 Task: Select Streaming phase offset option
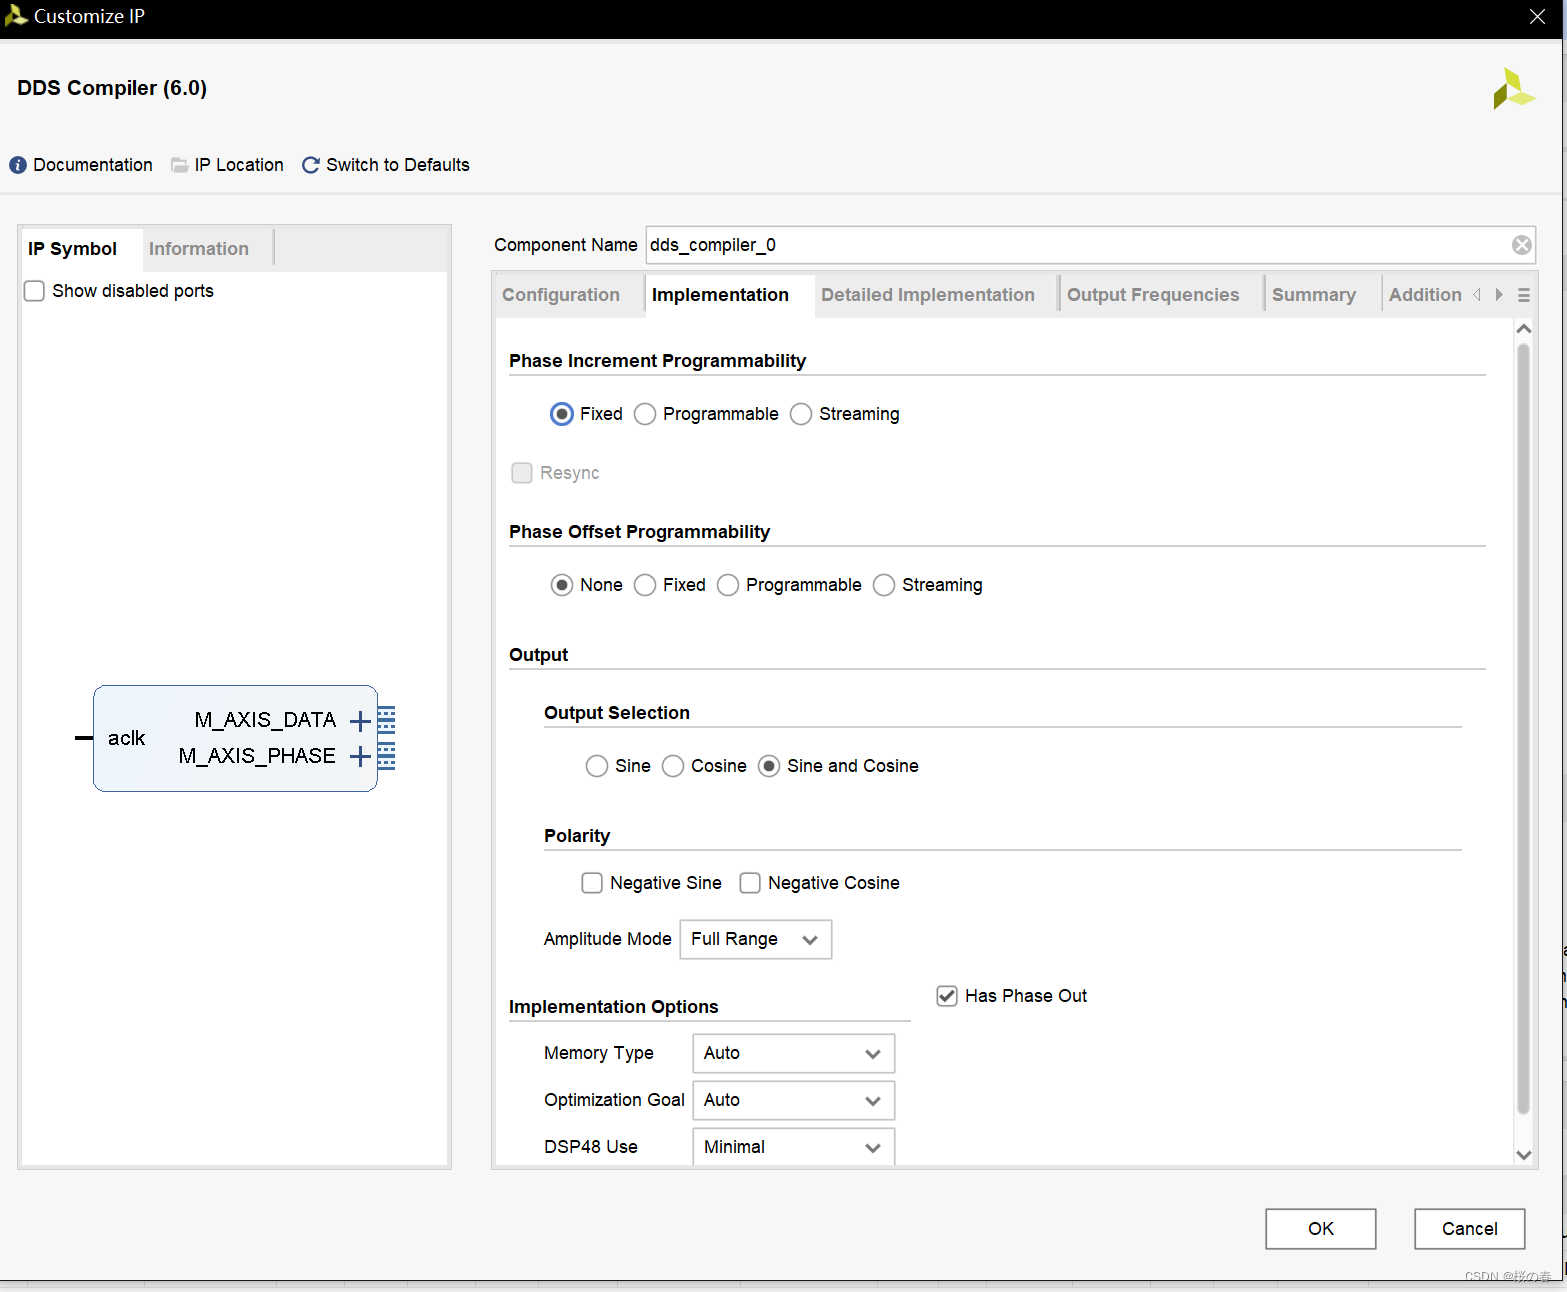click(x=884, y=585)
